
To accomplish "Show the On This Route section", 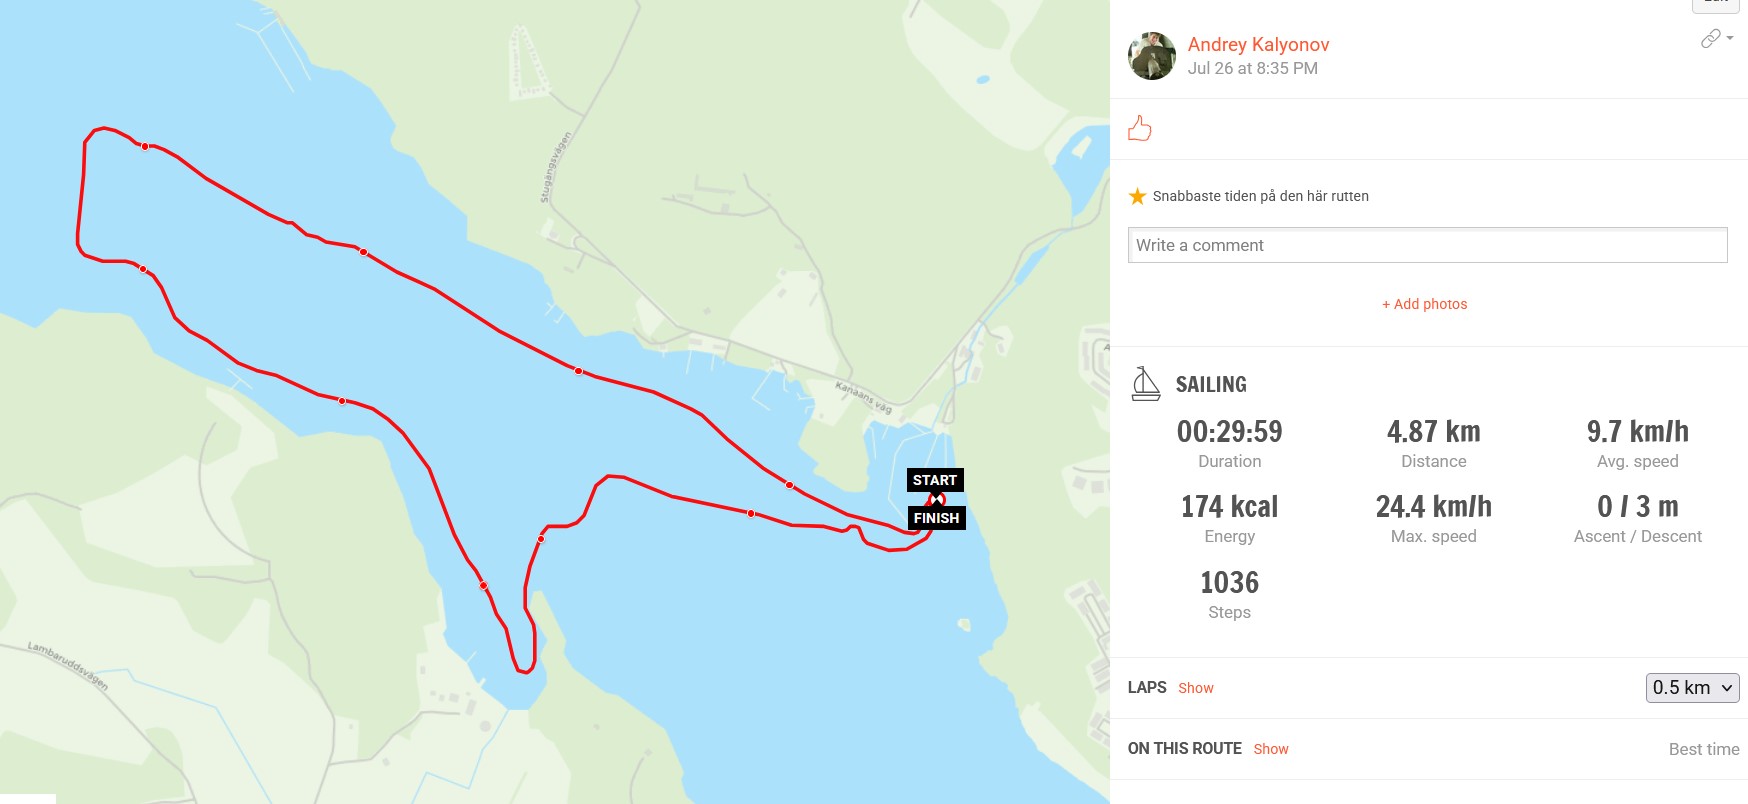I will pyautogui.click(x=1270, y=749).
